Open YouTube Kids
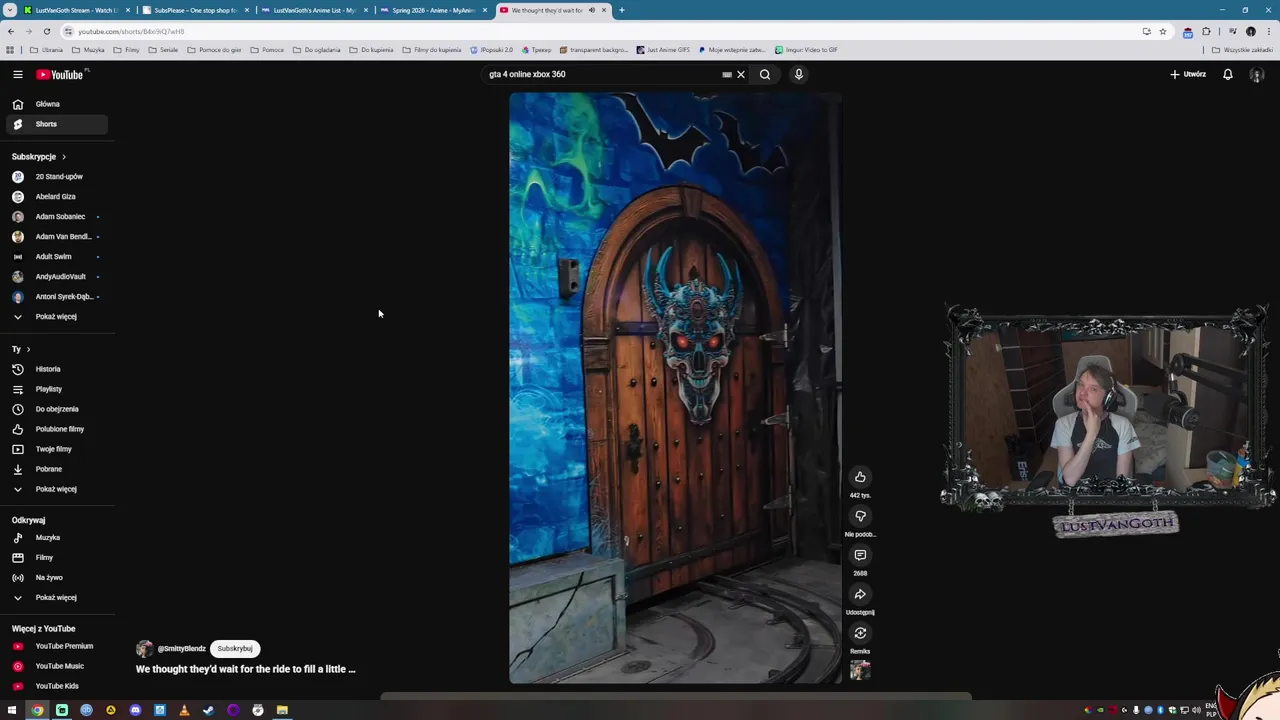The height and width of the screenshot is (720, 1280). pyautogui.click(x=55, y=686)
